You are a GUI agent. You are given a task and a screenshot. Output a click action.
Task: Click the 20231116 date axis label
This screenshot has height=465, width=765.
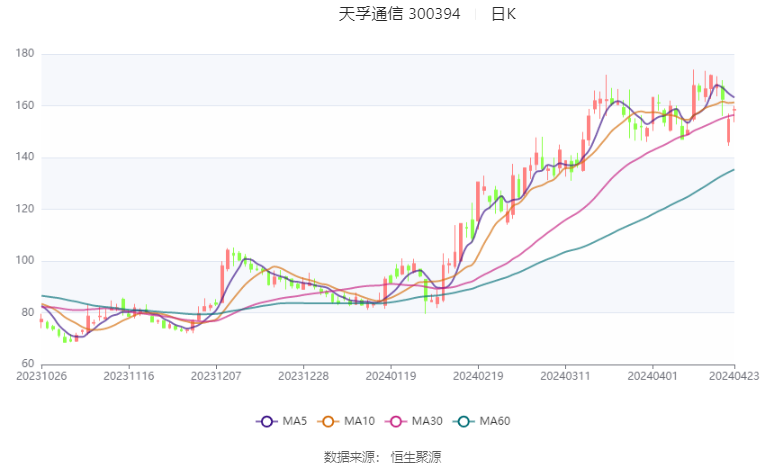(x=129, y=376)
